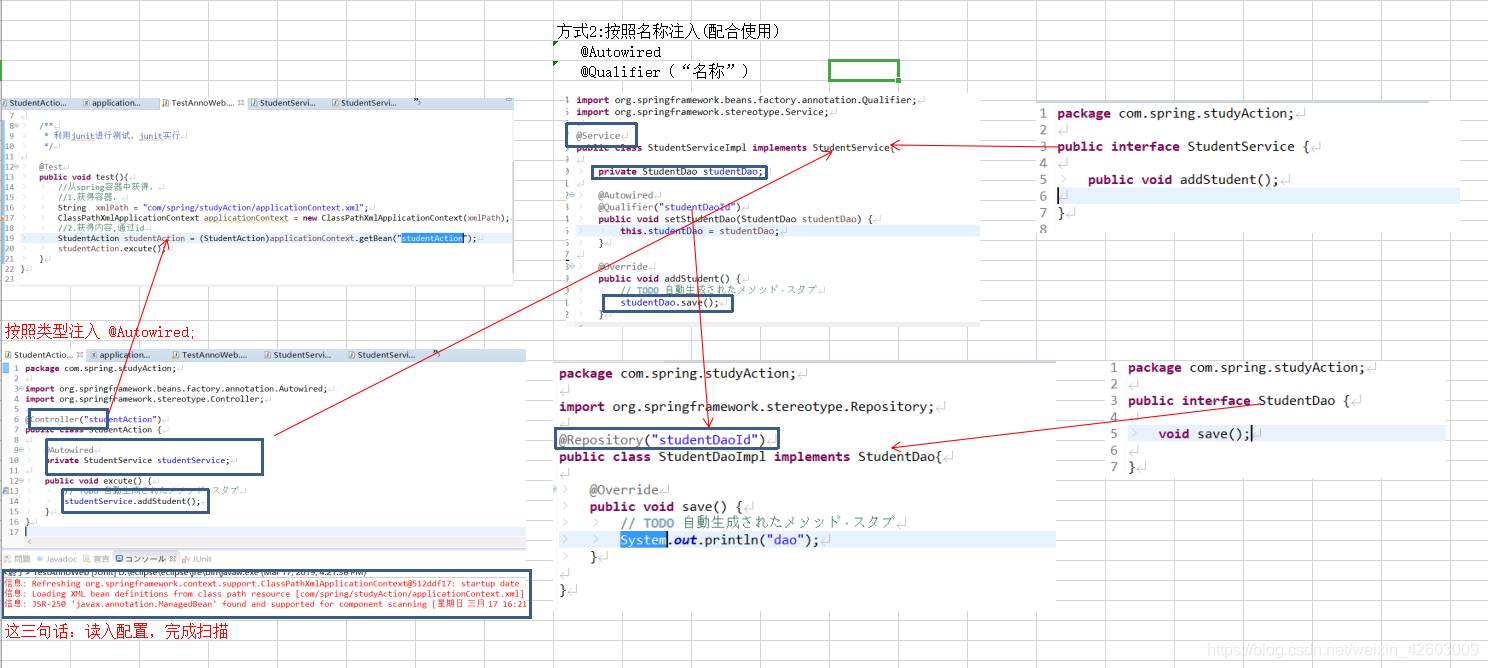Click 'private StudentDao studentDao;' line

point(680,171)
